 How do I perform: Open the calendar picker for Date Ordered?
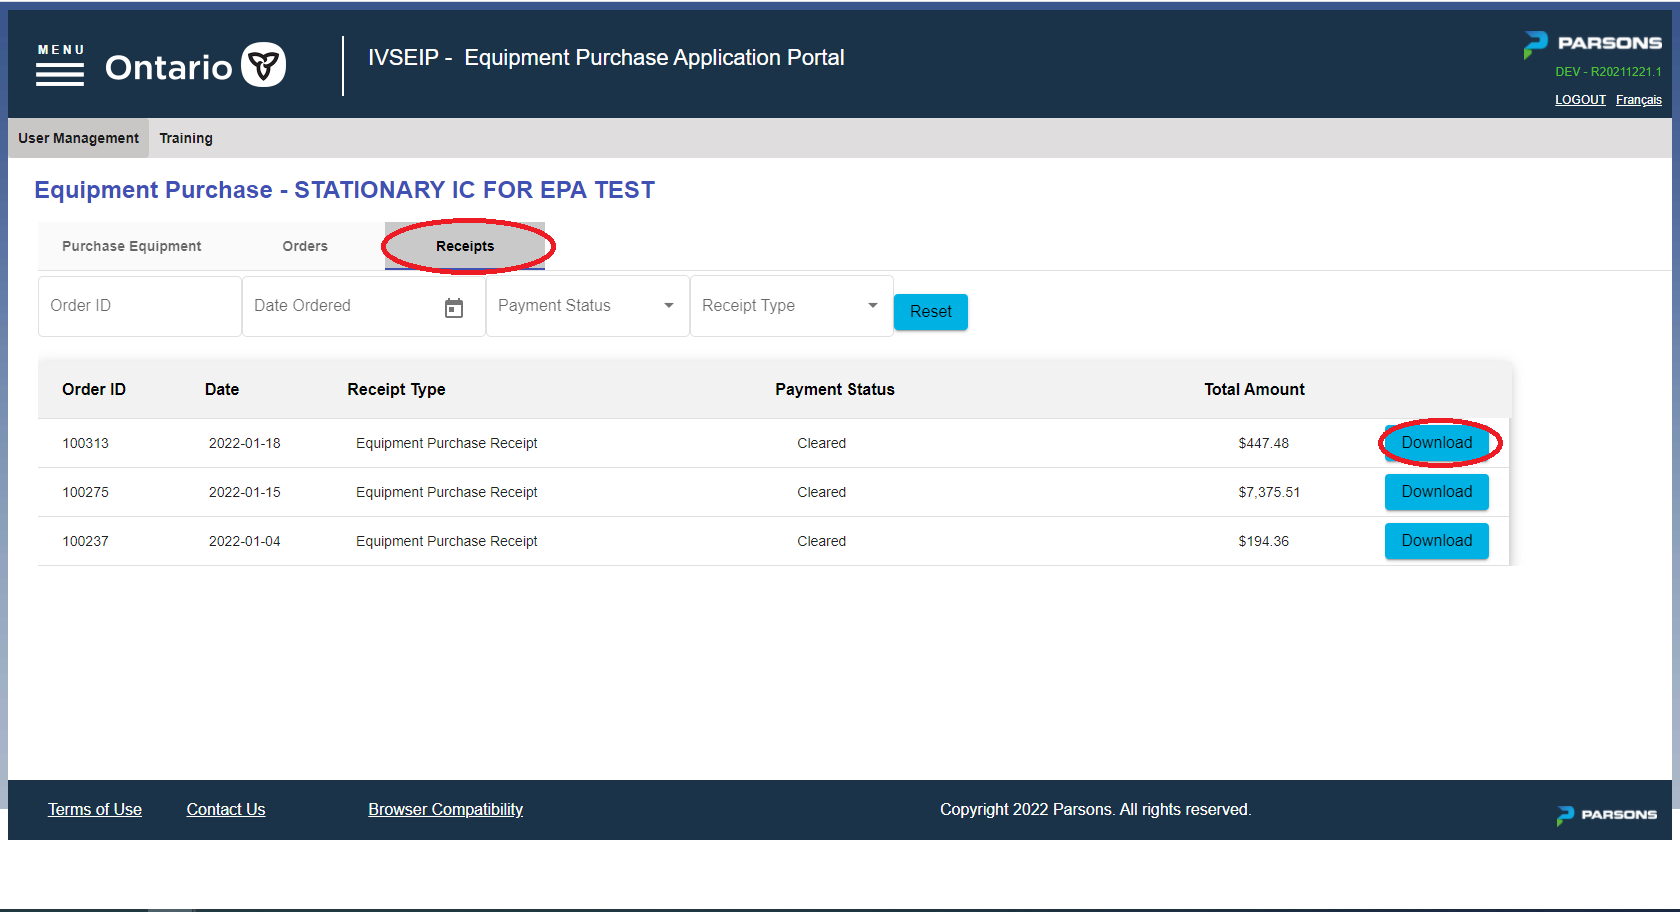point(455,306)
